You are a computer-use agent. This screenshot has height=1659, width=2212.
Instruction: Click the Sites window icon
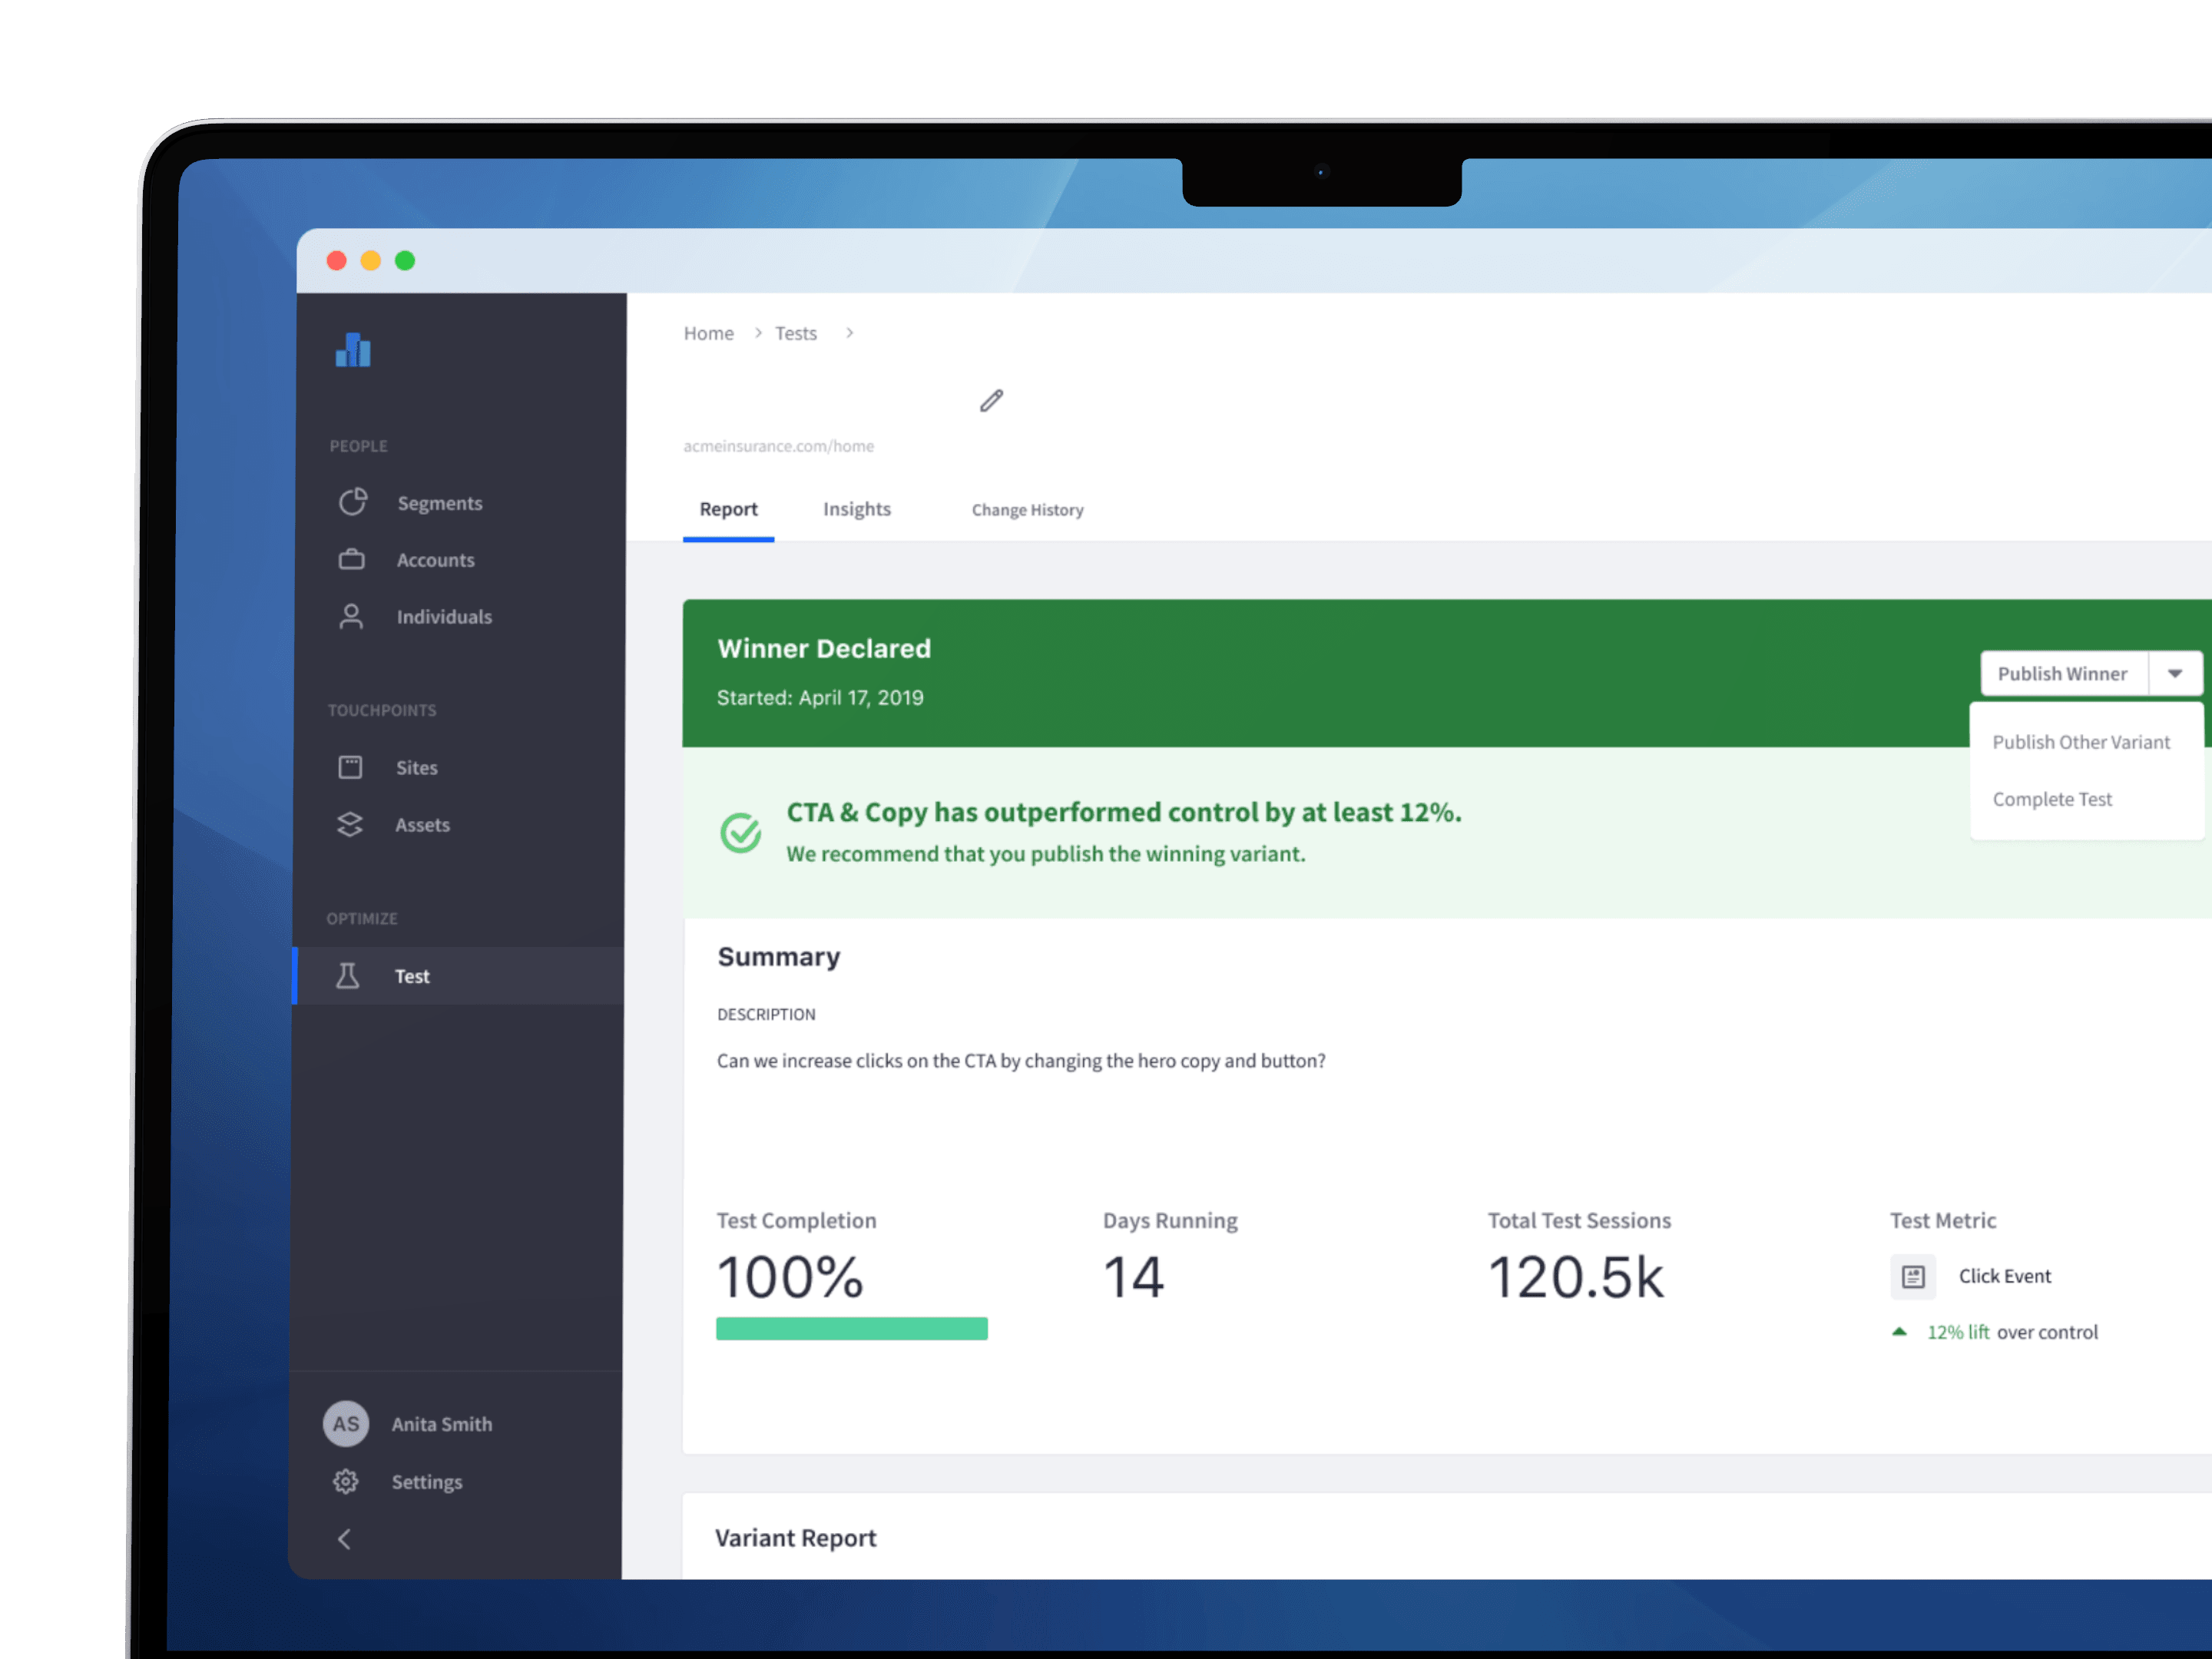350,767
